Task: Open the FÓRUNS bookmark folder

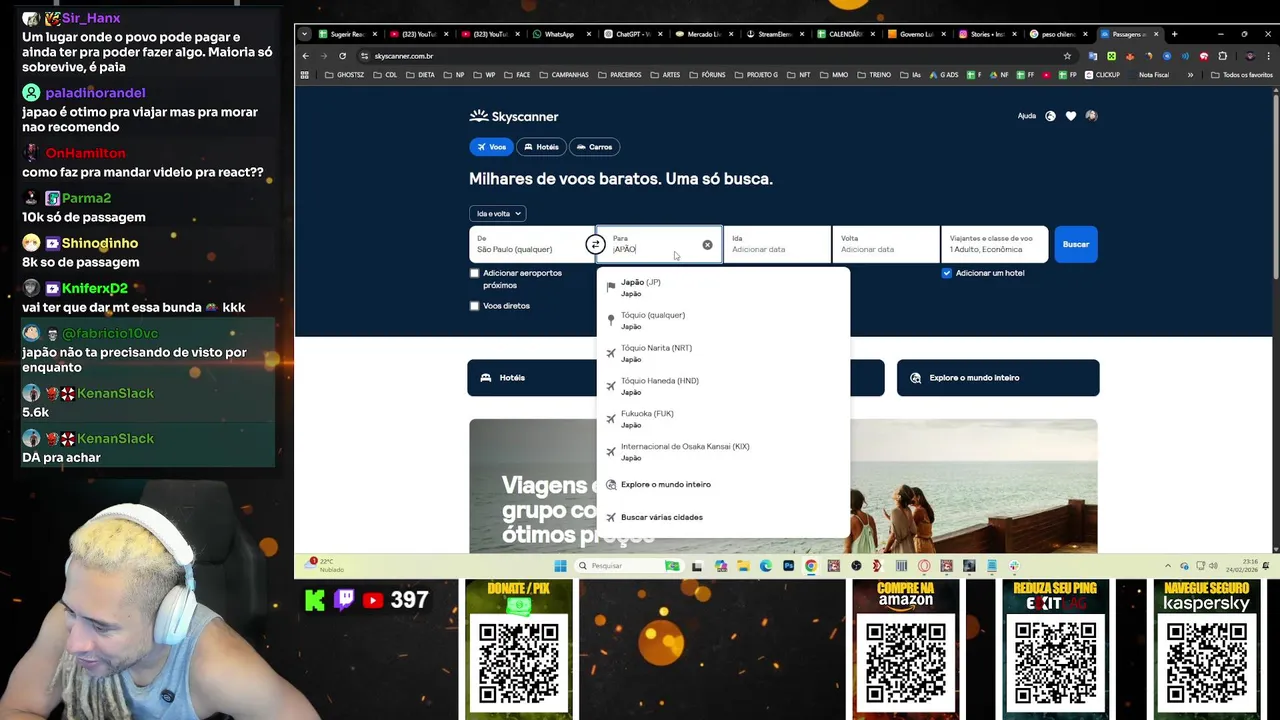Action: (x=707, y=75)
